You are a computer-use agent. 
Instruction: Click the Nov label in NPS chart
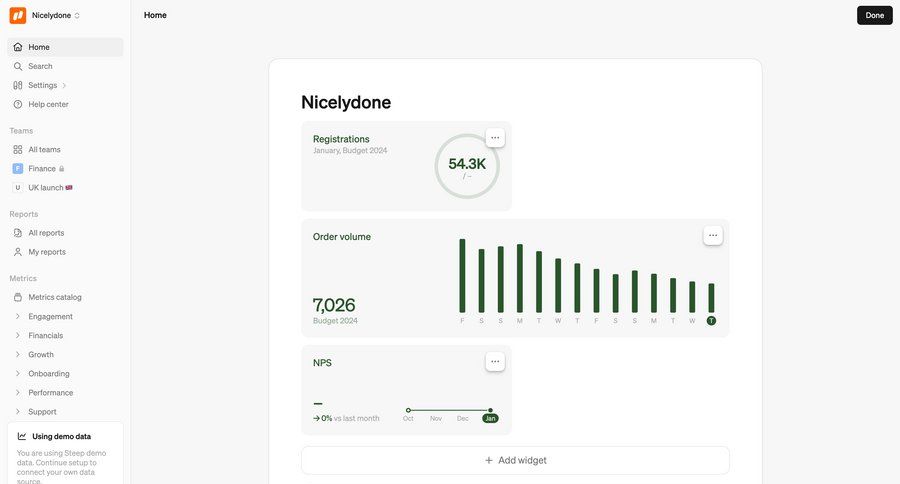[436, 419]
